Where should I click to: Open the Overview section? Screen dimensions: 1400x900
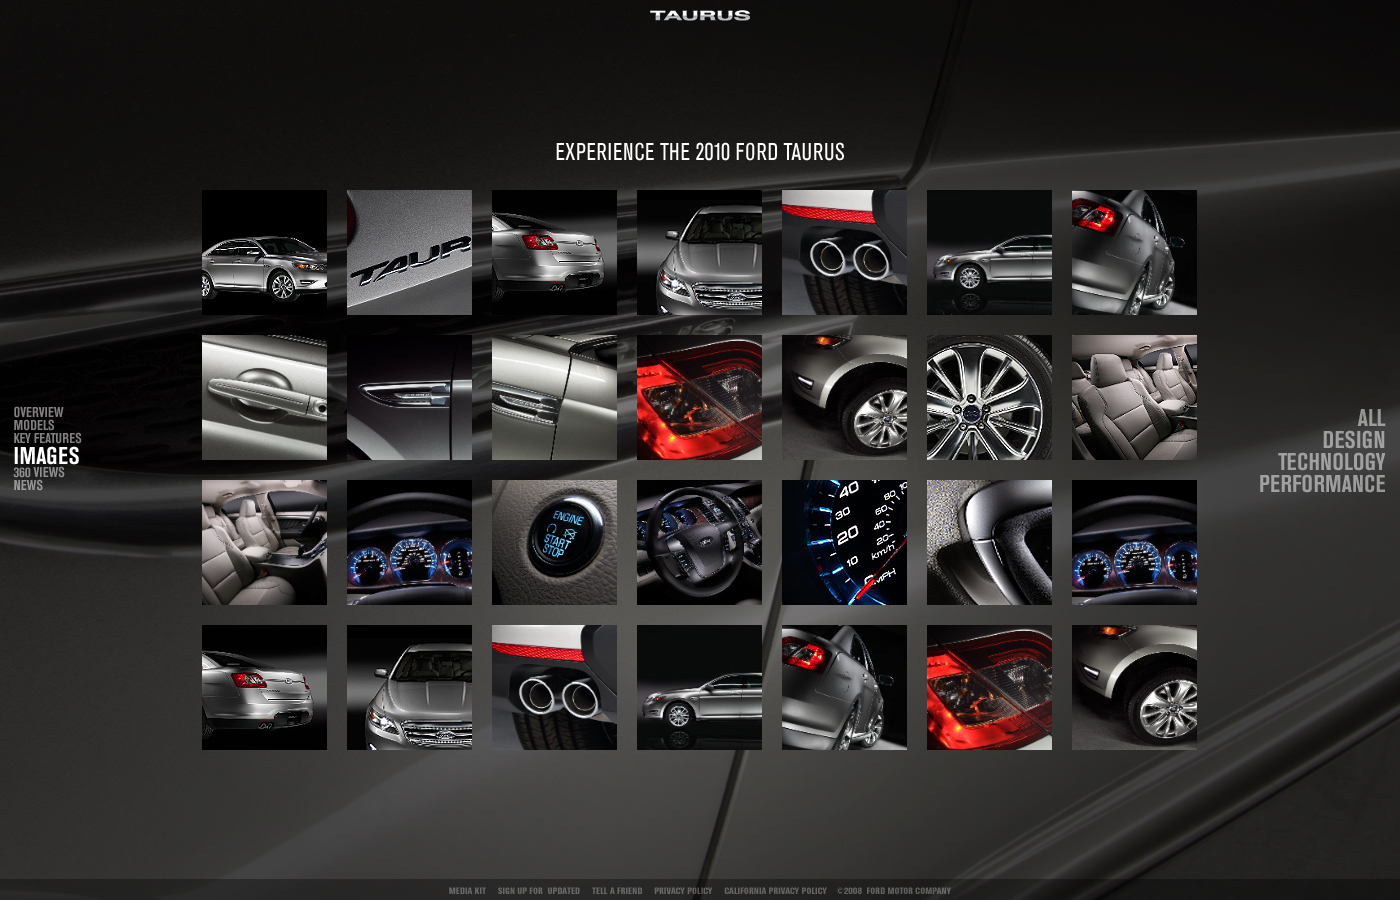pos(38,412)
